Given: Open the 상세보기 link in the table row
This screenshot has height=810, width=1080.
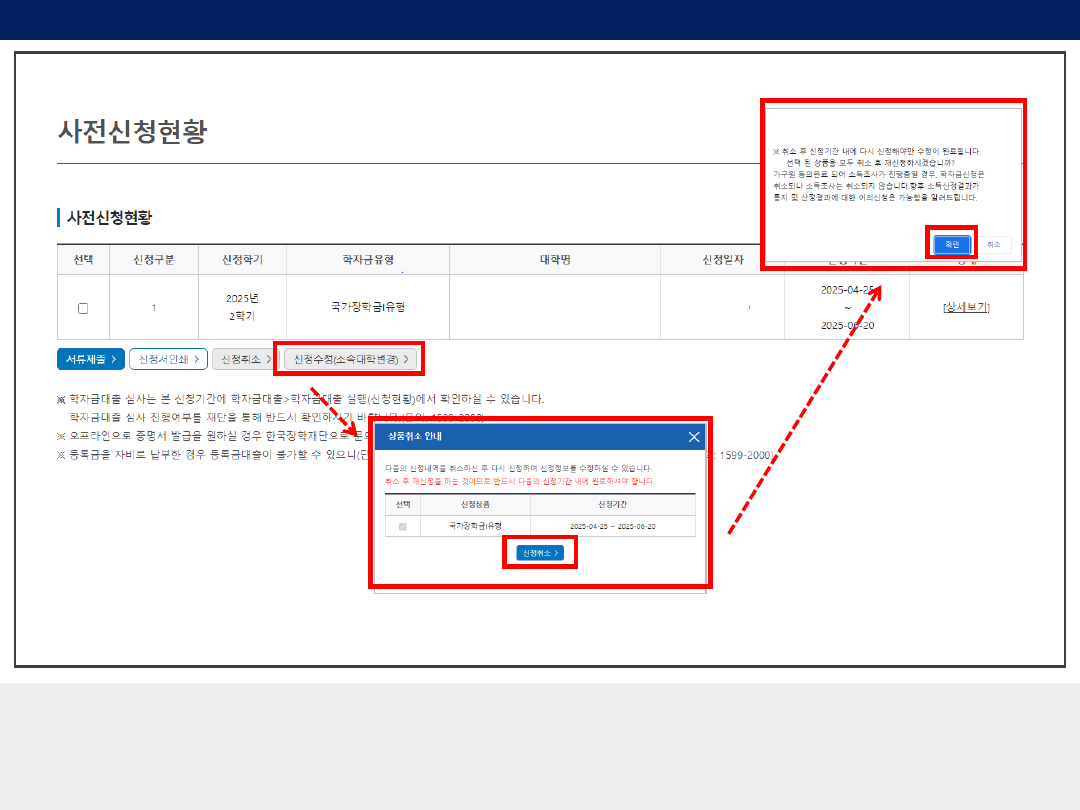Looking at the screenshot, I should click(966, 307).
